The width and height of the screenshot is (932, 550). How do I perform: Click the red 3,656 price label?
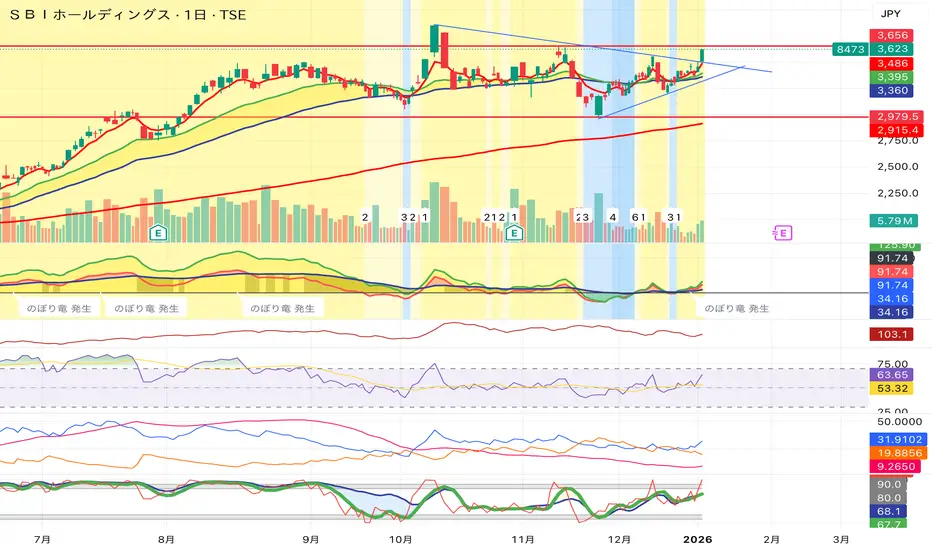(892, 35)
